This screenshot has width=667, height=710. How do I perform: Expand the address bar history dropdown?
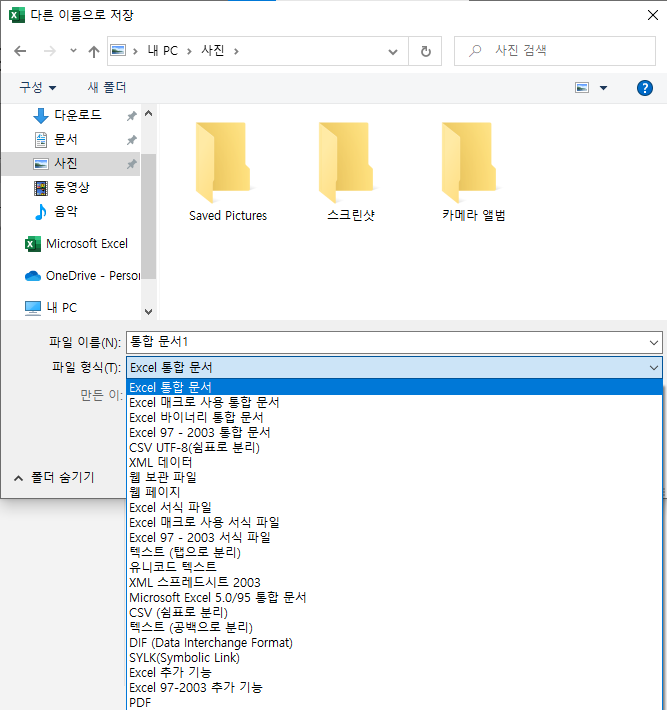[x=393, y=52]
